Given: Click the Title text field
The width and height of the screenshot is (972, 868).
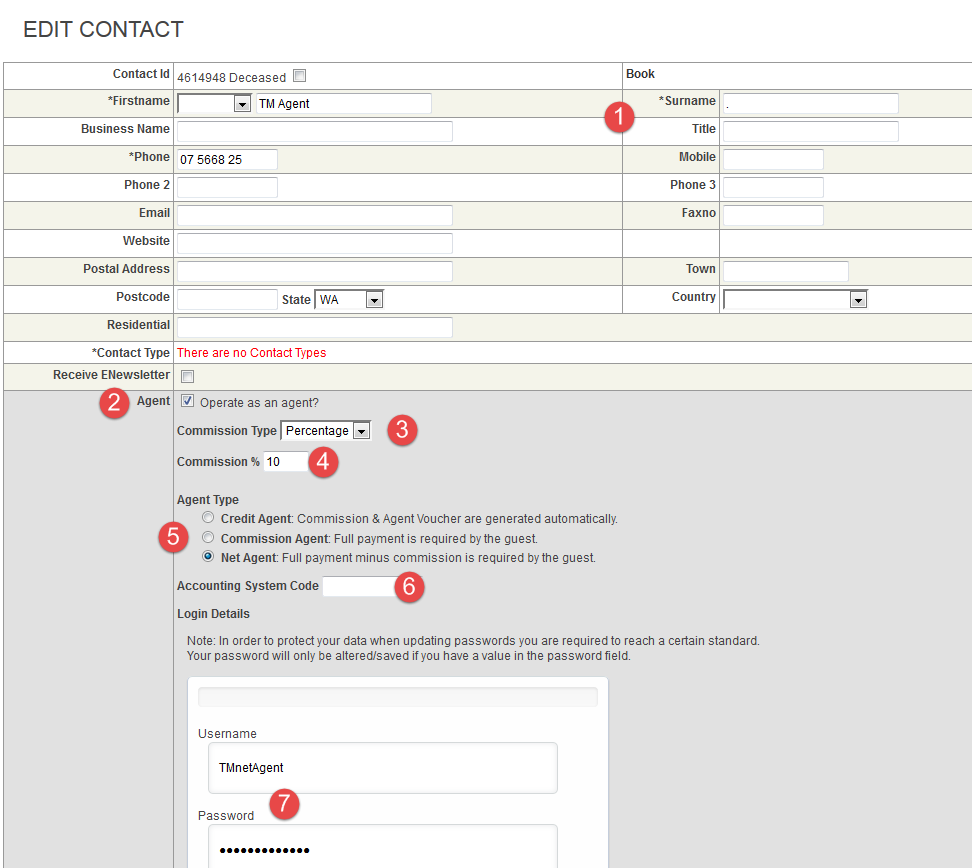Looking at the screenshot, I should [x=811, y=131].
